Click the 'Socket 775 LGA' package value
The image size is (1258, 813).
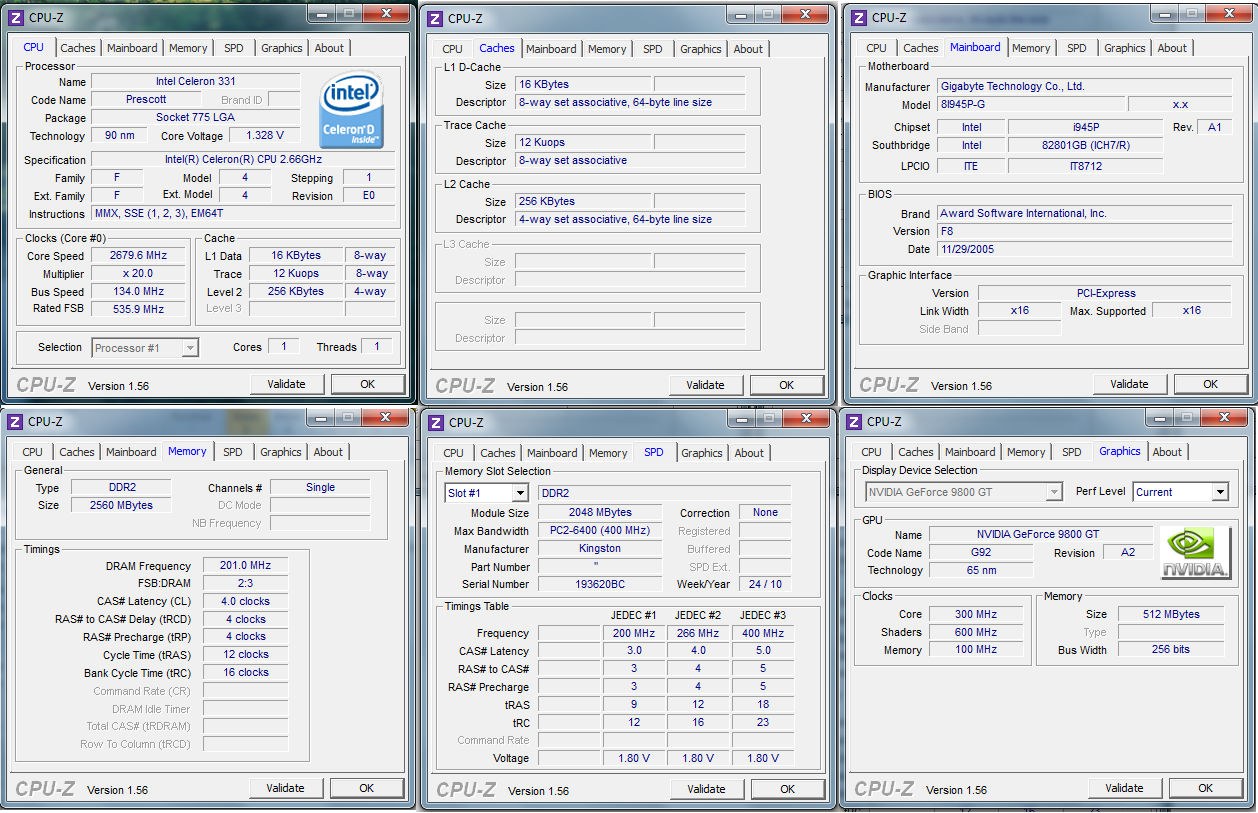click(196, 118)
